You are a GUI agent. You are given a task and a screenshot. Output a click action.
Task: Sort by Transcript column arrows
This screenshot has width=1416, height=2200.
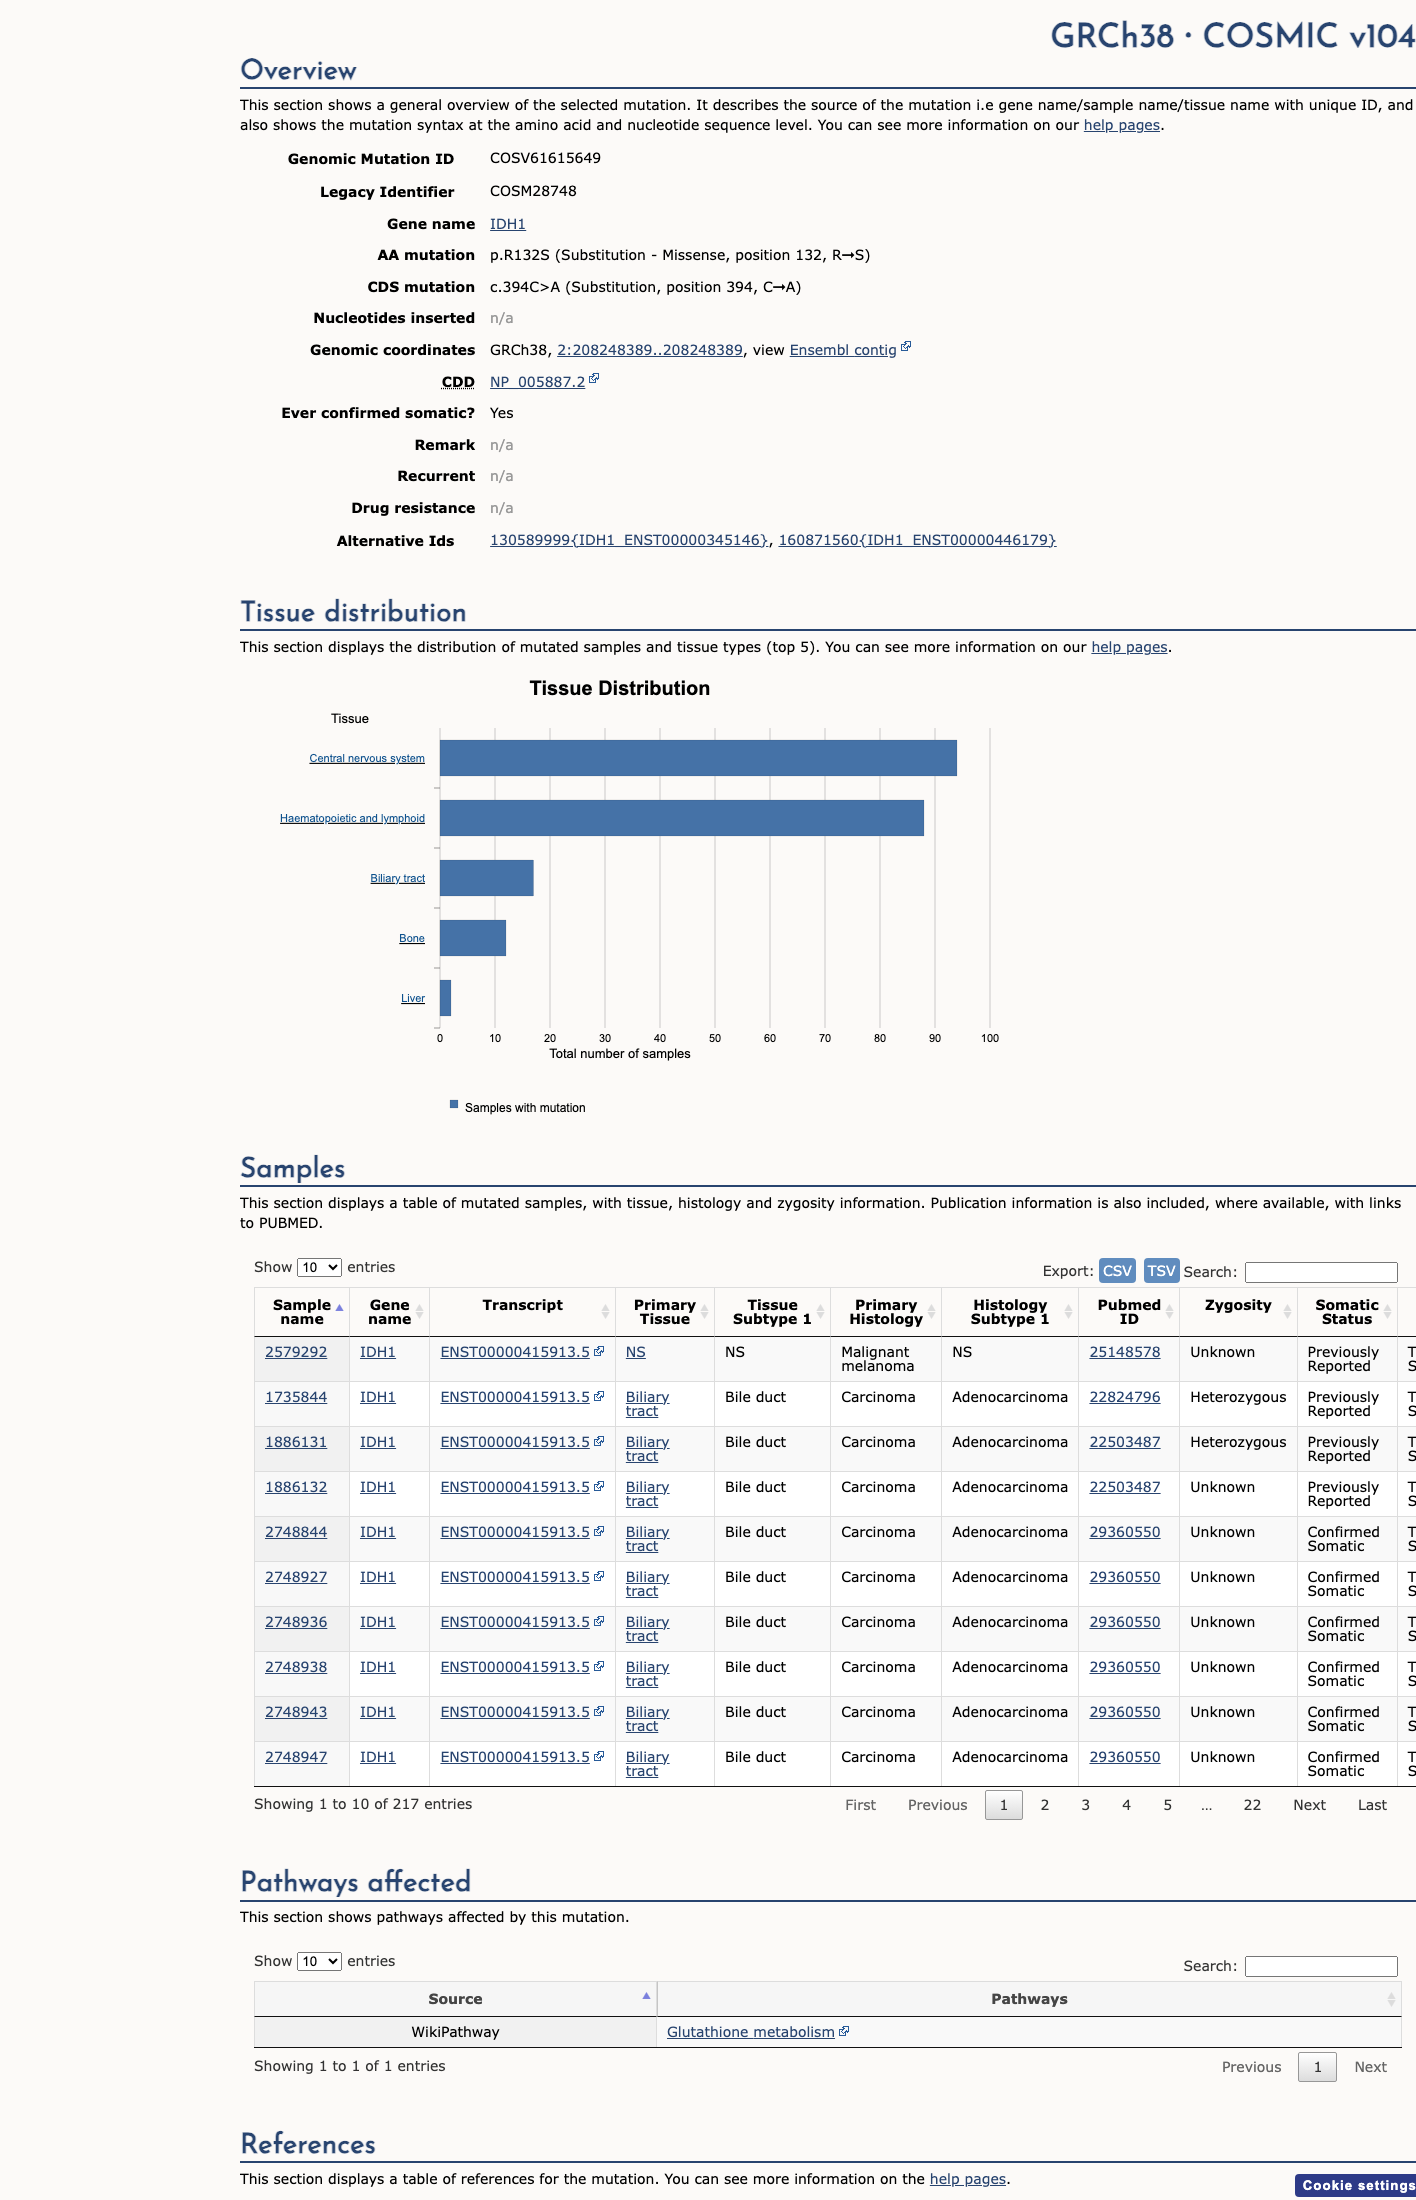click(x=605, y=1311)
